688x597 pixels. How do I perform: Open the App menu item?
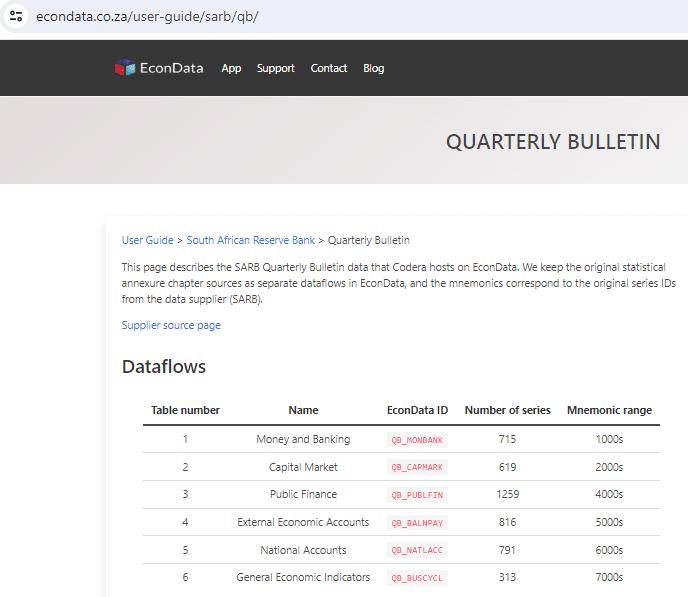click(231, 68)
